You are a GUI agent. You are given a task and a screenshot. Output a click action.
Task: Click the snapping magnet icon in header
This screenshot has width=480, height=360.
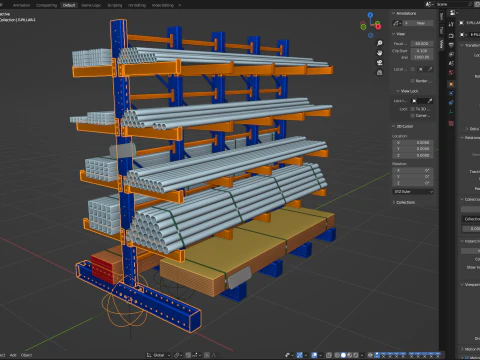click(x=188, y=355)
